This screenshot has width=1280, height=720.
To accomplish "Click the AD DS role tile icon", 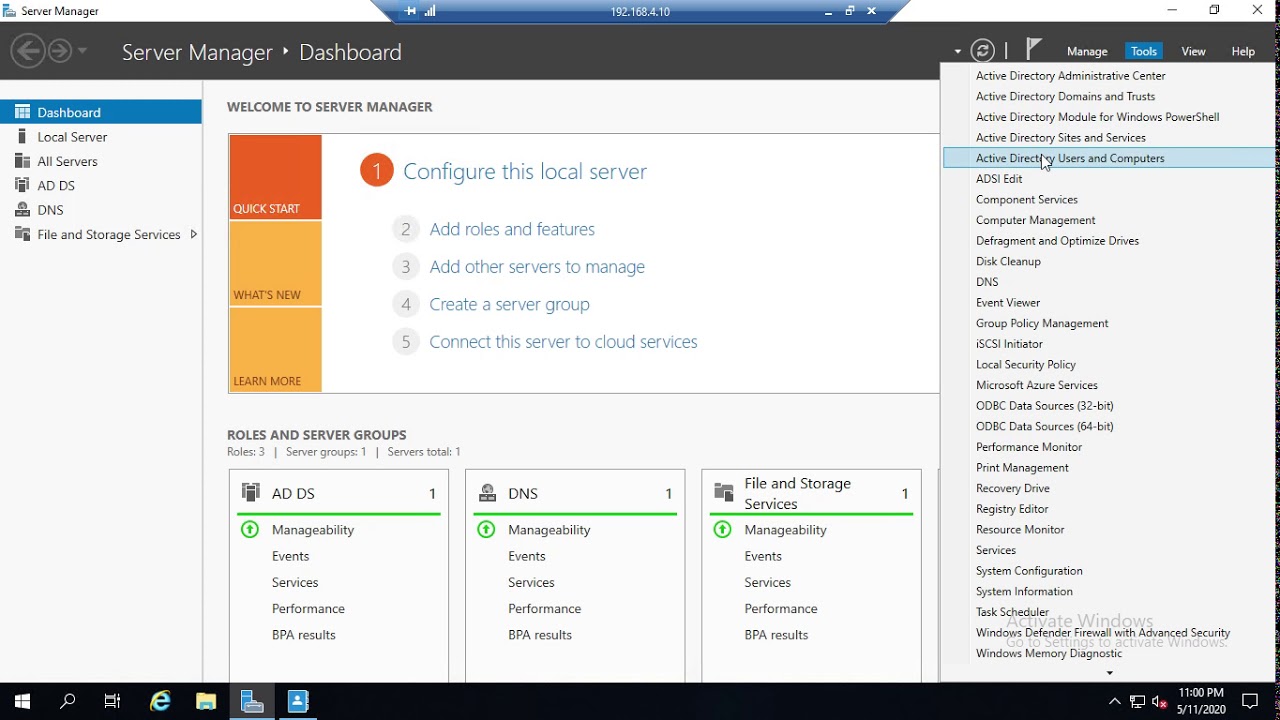I will pyautogui.click(x=251, y=492).
